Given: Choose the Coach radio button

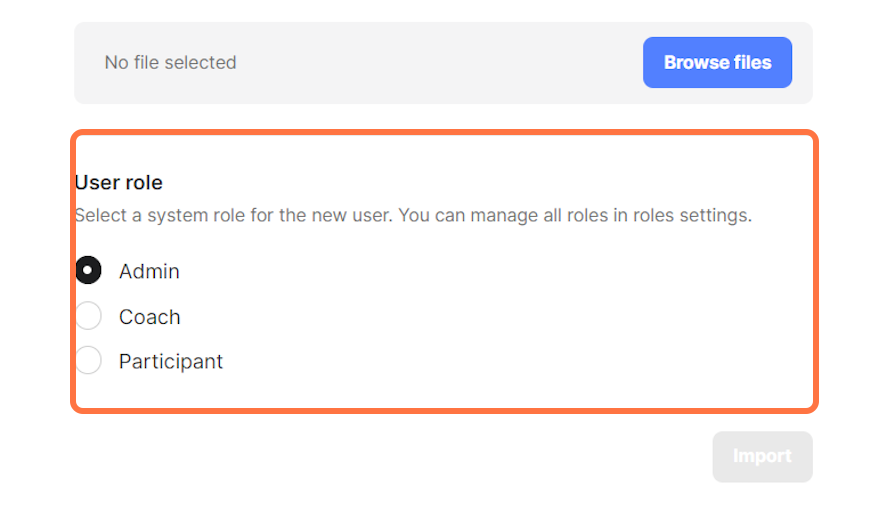Looking at the screenshot, I should point(89,316).
